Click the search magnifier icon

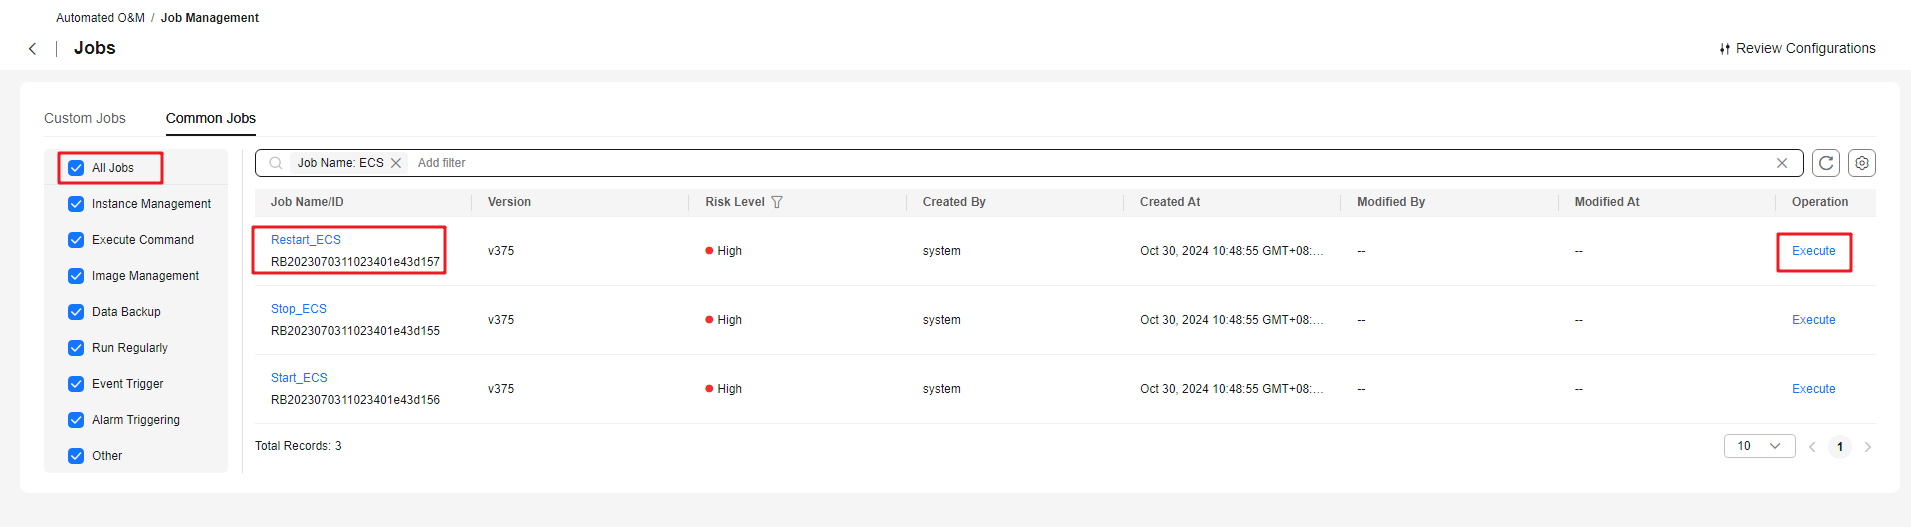tap(276, 163)
